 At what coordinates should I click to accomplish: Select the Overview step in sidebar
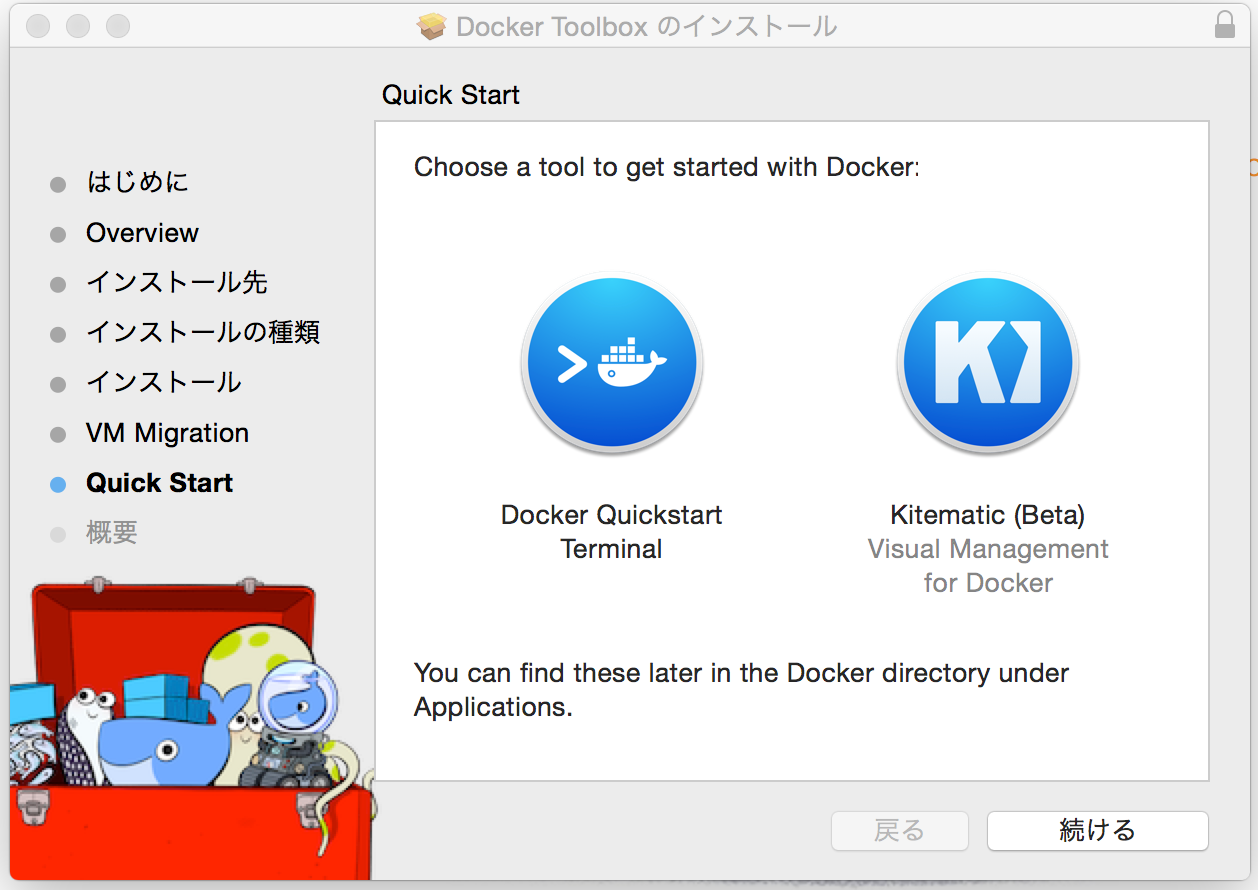point(142,233)
